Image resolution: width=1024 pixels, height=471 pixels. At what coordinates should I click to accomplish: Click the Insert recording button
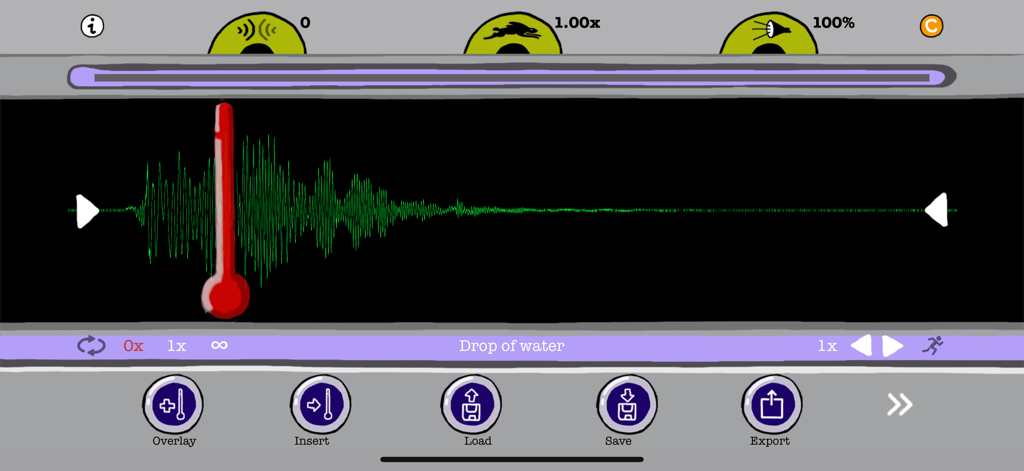321,405
